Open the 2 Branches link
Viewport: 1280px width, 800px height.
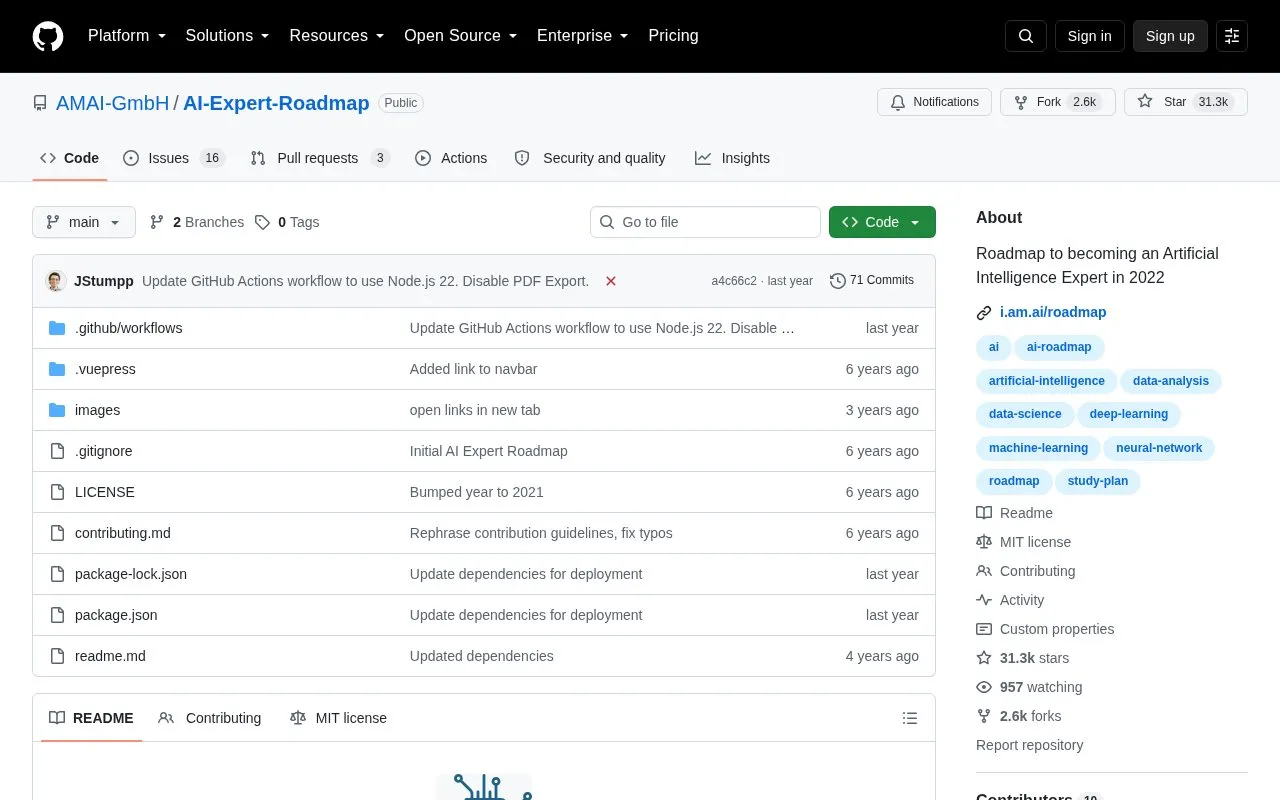tap(197, 222)
